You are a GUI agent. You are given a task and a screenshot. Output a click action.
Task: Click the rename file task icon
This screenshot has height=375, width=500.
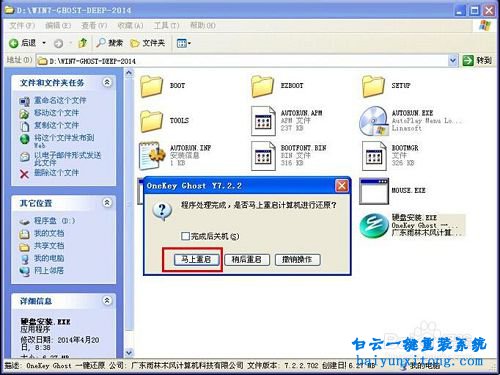tap(25, 101)
